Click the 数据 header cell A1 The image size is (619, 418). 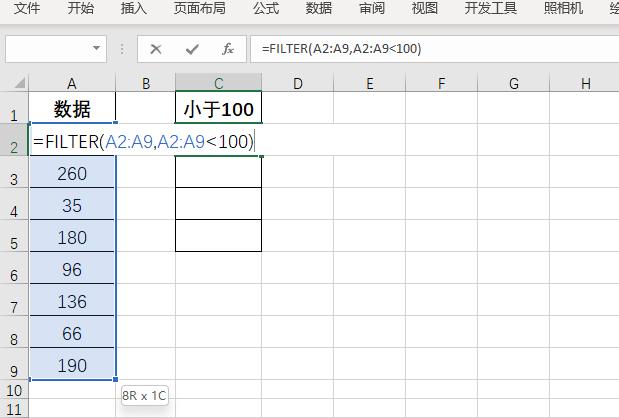[72, 108]
